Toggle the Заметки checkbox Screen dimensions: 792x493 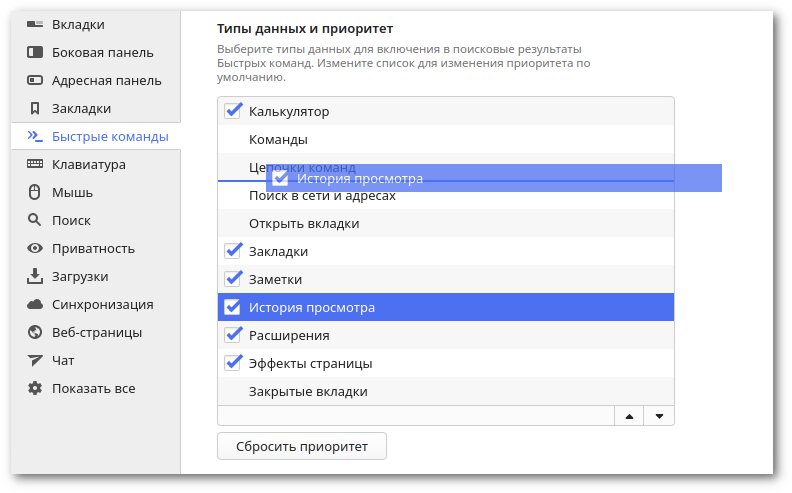[x=234, y=279]
